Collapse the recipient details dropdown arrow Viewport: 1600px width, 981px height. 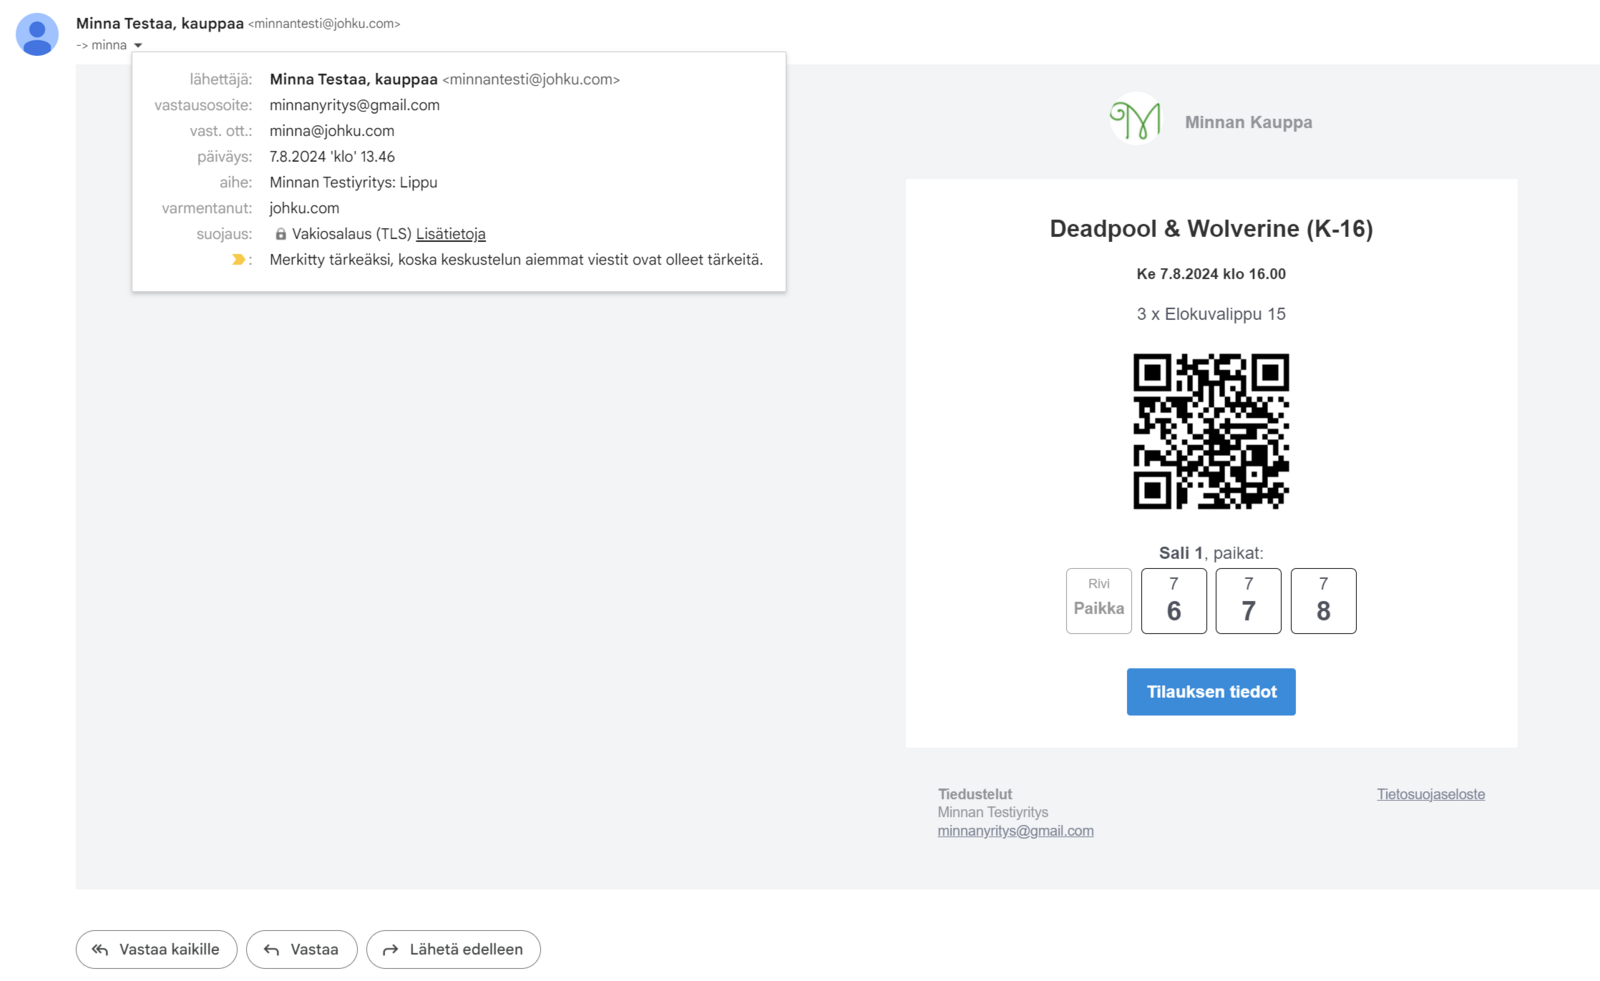click(x=138, y=45)
